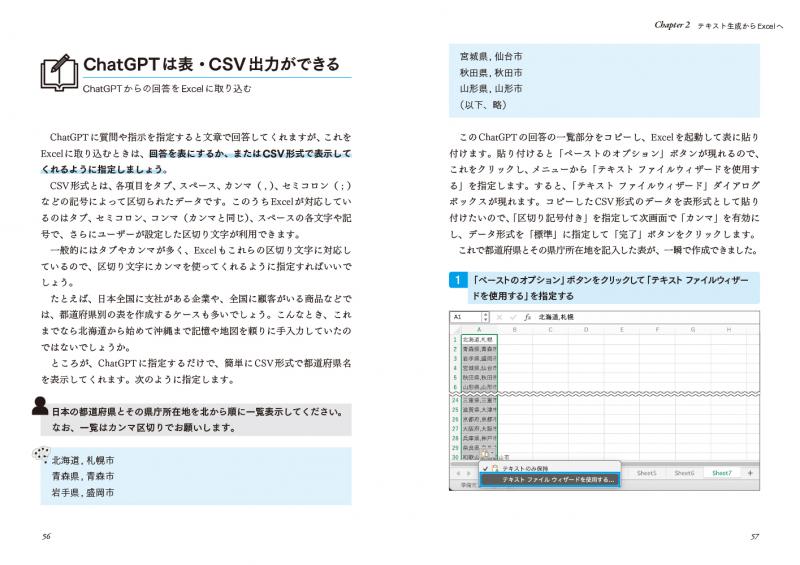Image resolution: width=800 pixels, height=565 pixels.
Task: Click cell A25 containing 滋賀県,大津市
Action: click(x=479, y=410)
